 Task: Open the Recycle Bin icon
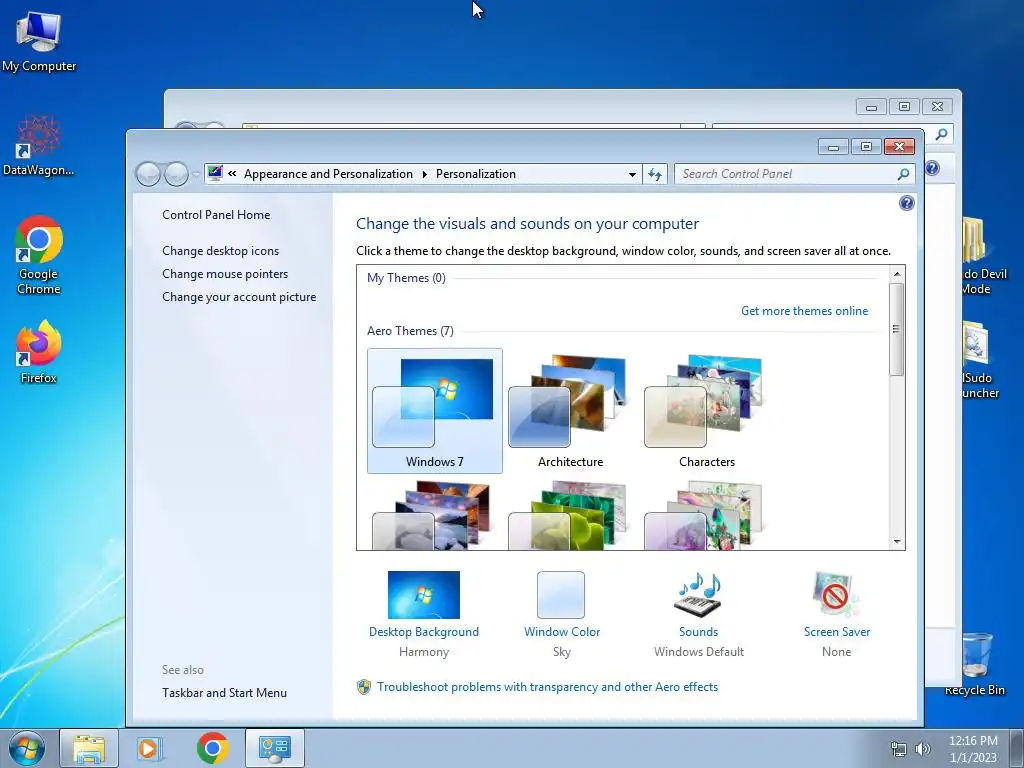975,663
